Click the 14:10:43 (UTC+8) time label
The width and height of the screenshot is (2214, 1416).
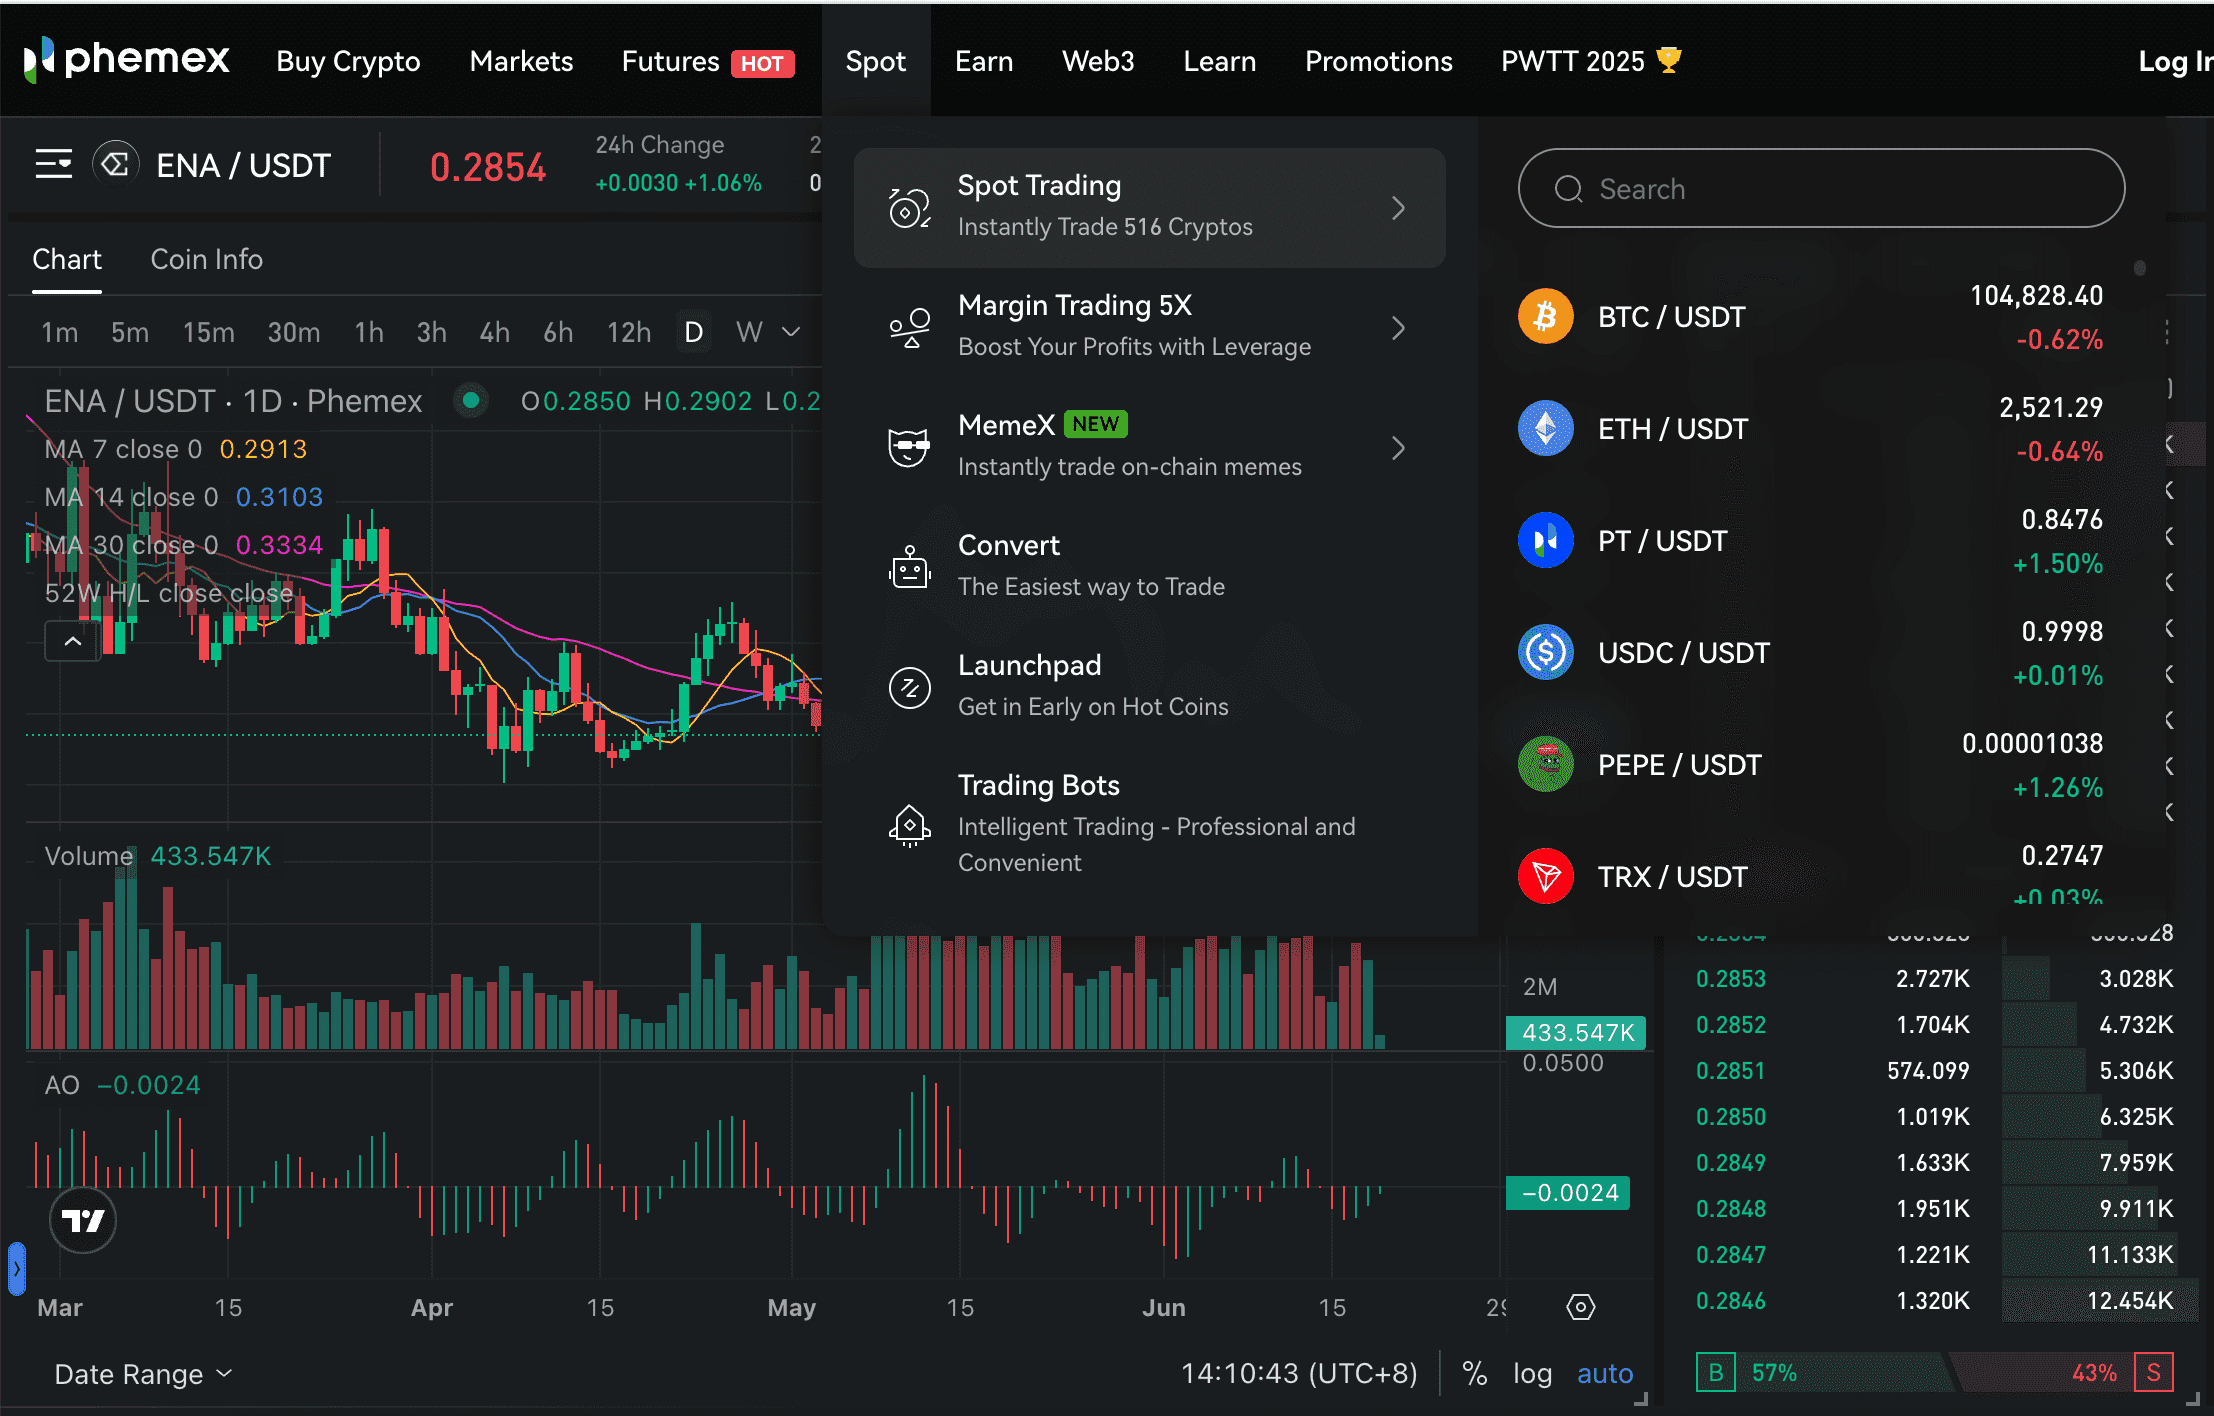[1298, 1373]
